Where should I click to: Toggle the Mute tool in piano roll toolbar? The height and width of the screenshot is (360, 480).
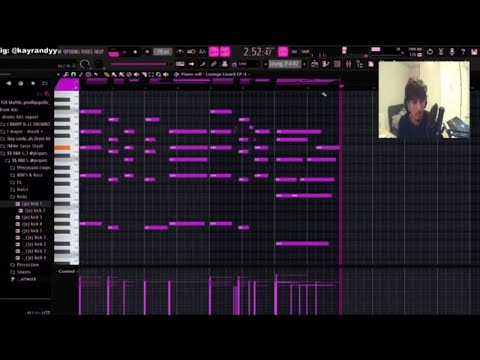[x=136, y=74]
